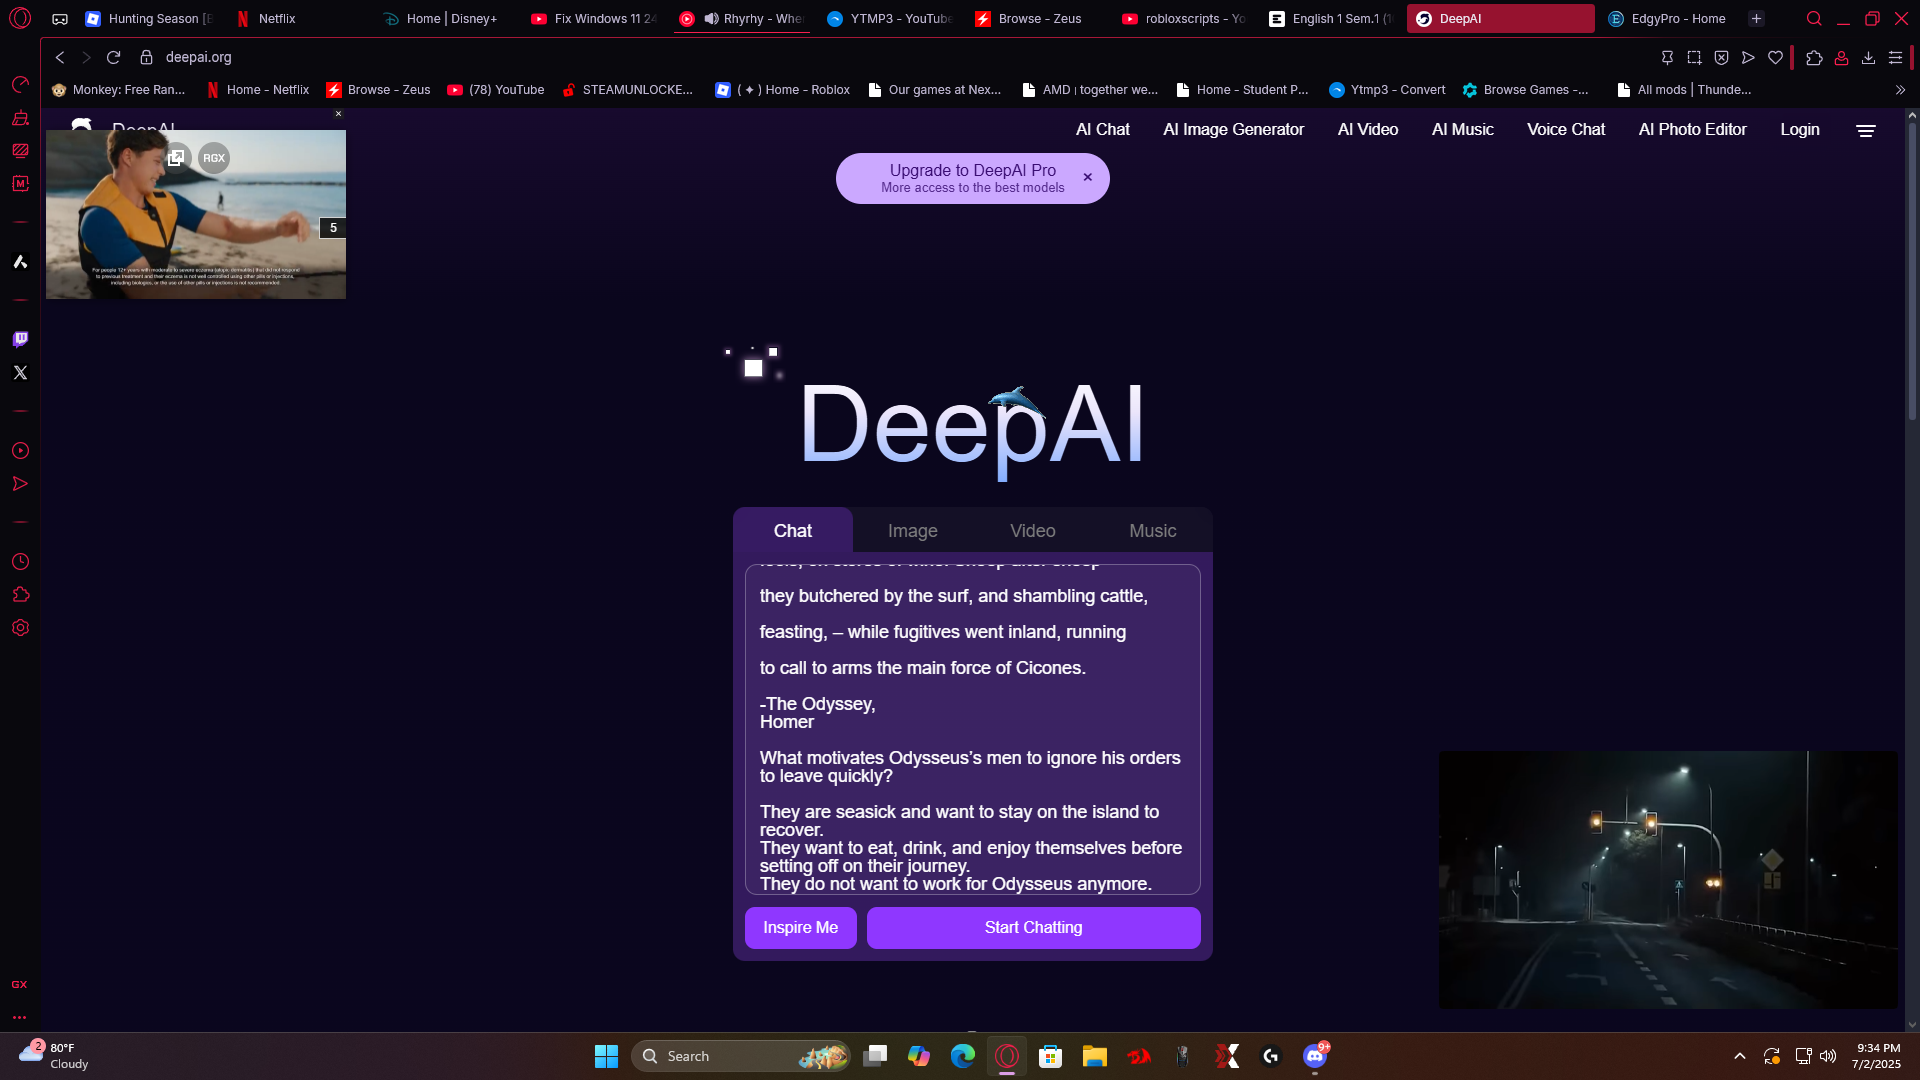Open the AI Chat nav link

[1103, 130]
